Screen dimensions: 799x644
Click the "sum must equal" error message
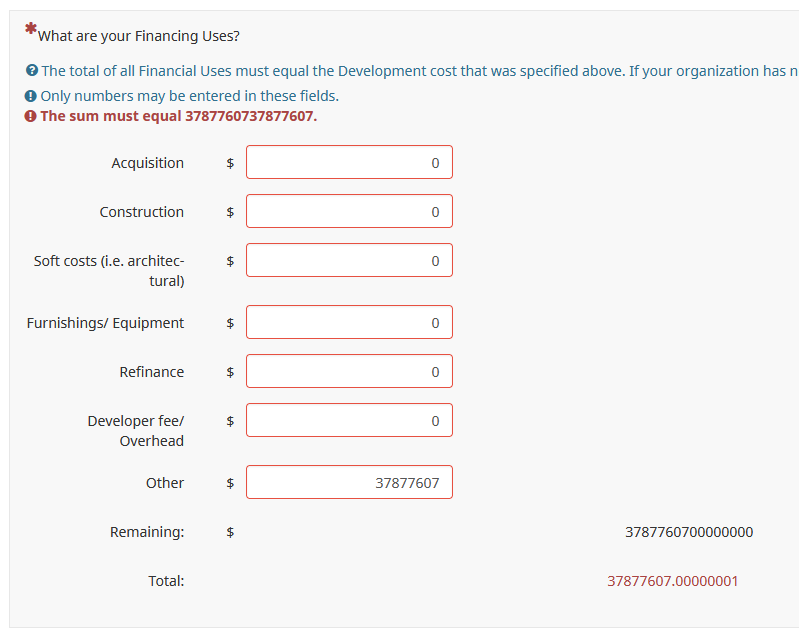pyautogui.click(x=178, y=116)
